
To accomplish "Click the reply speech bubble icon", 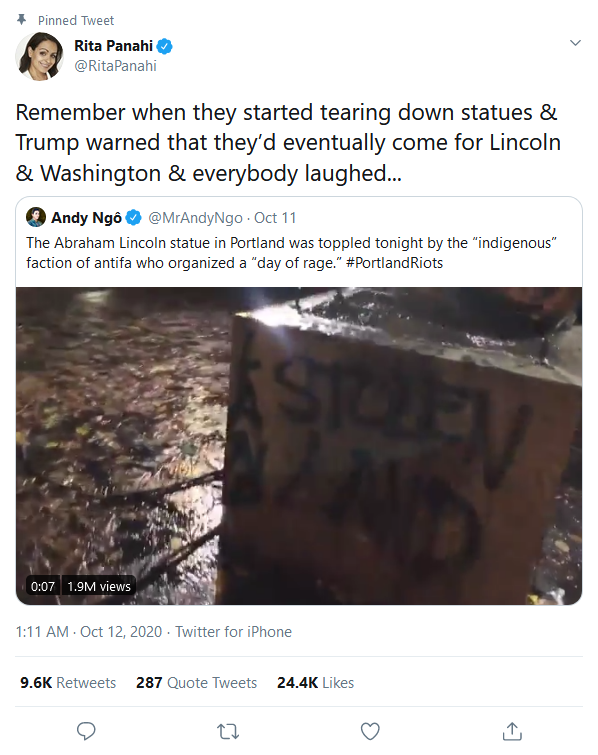I will tap(86, 731).
